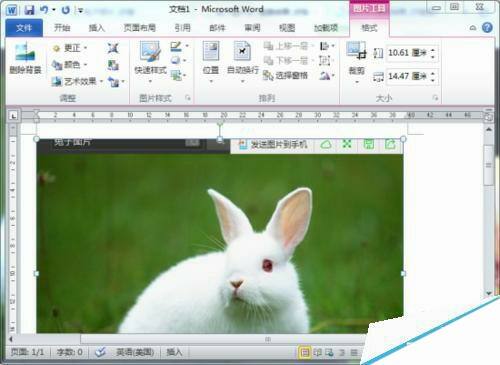Click the Undo icon in quick access toolbar
Screen dimensions: 500x365
tap(44, 10)
